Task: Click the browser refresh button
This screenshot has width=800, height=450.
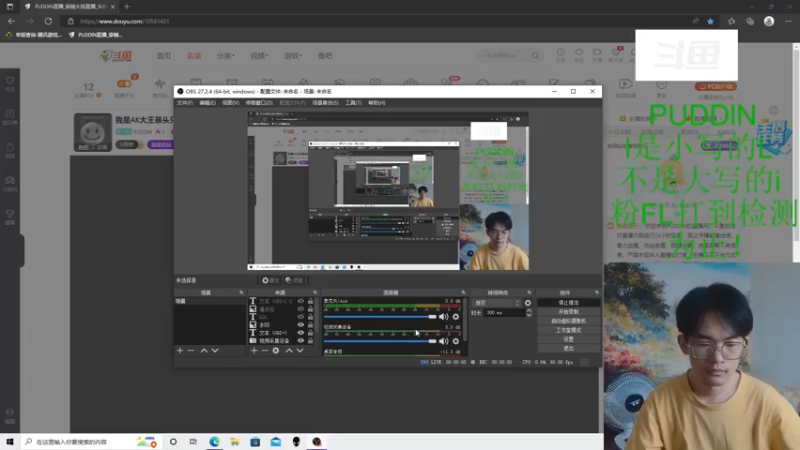Action: point(48,21)
